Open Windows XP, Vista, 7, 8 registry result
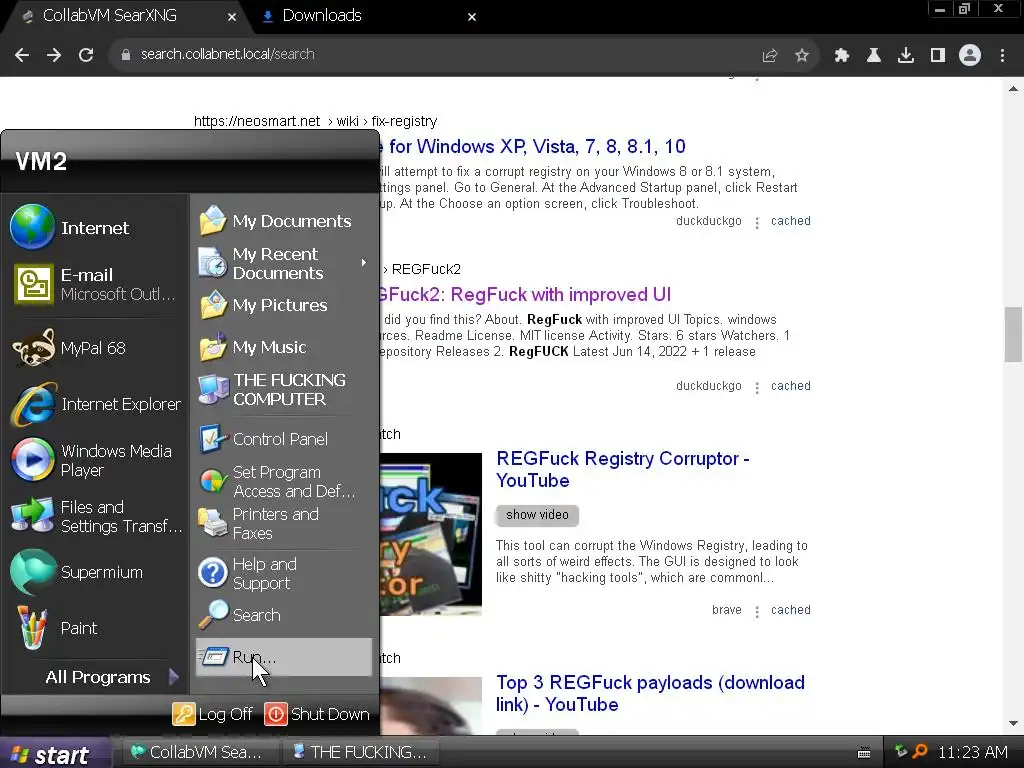This screenshot has width=1024, height=768. click(532, 146)
